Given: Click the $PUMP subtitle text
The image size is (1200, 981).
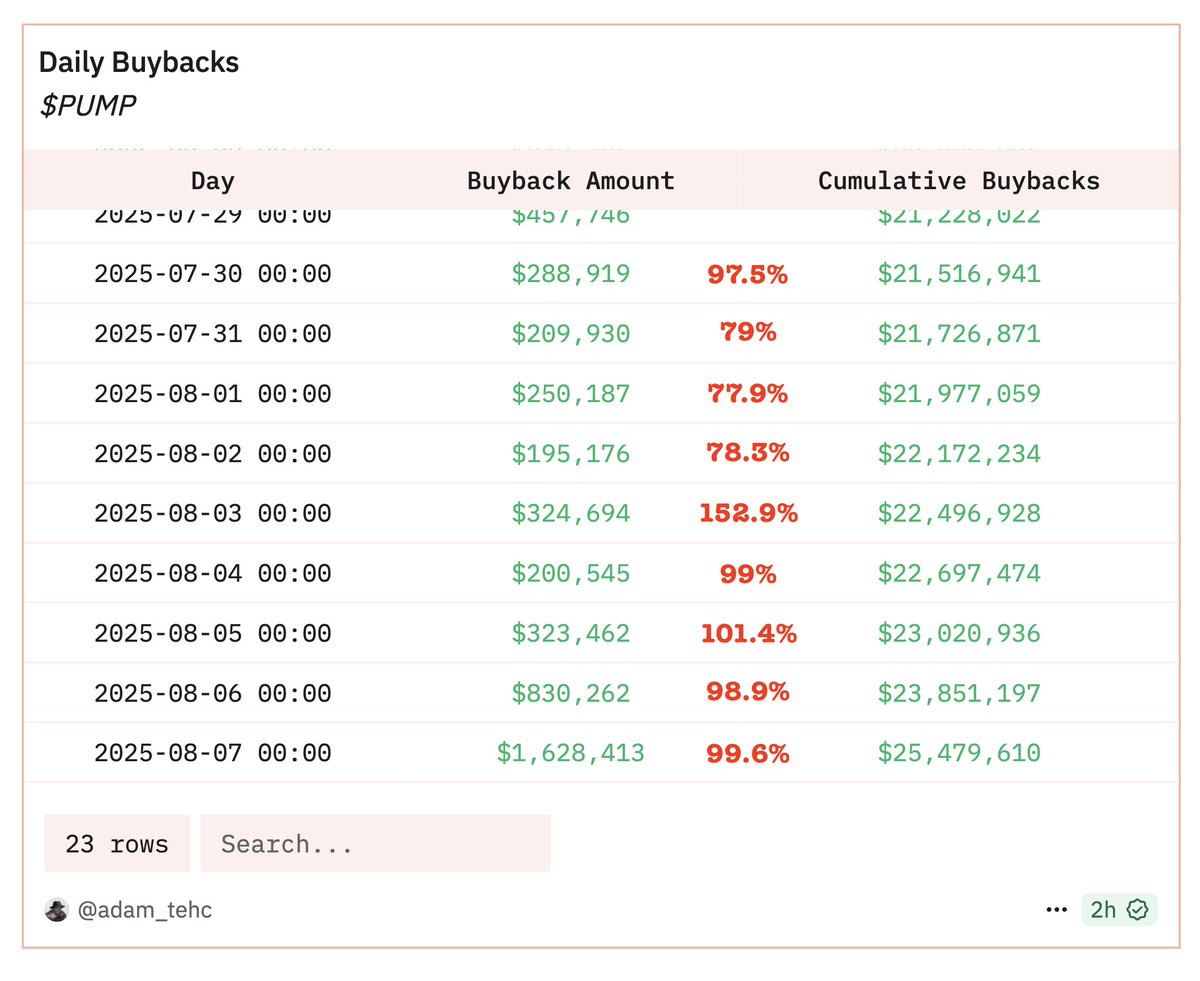Looking at the screenshot, I should [88, 106].
